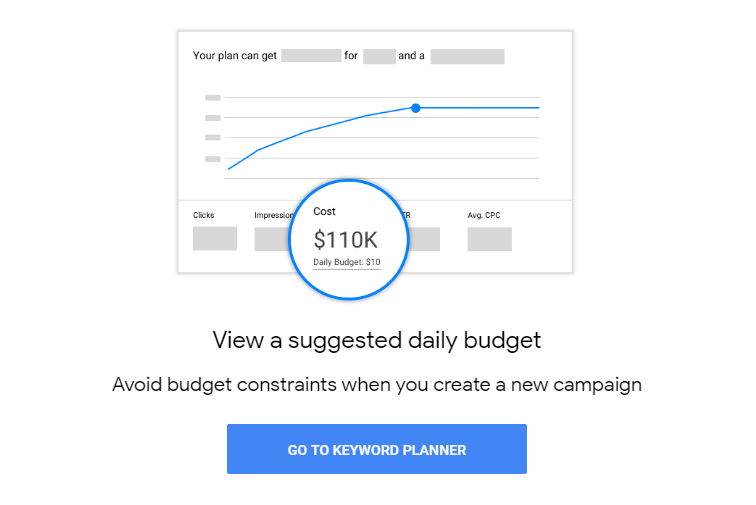
Task: Click the "Avoid budget constraints" subtitle text
Action: pyautogui.click(x=377, y=385)
